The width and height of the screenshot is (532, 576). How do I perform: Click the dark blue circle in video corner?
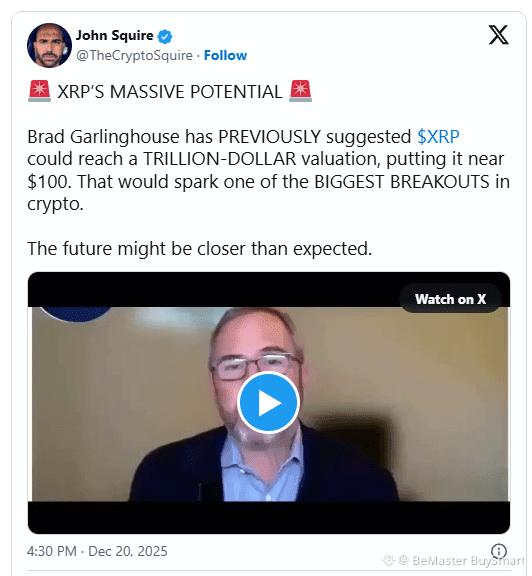pyautogui.click(x=76, y=314)
